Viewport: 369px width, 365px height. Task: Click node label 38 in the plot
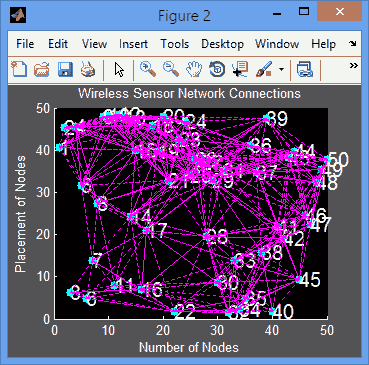(x=272, y=253)
